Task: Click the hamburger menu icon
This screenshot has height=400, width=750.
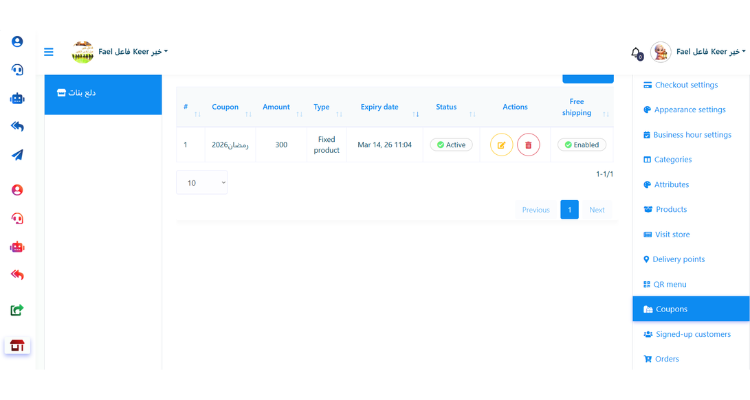Action: pos(49,52)
